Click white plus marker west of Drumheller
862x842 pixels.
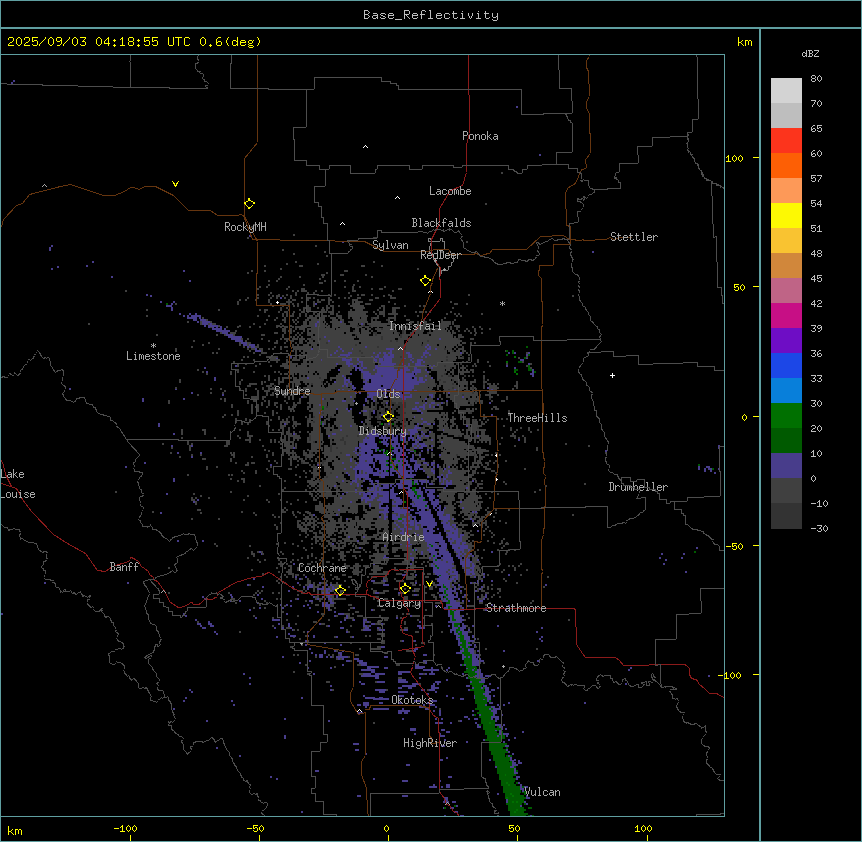pos(612,375)
